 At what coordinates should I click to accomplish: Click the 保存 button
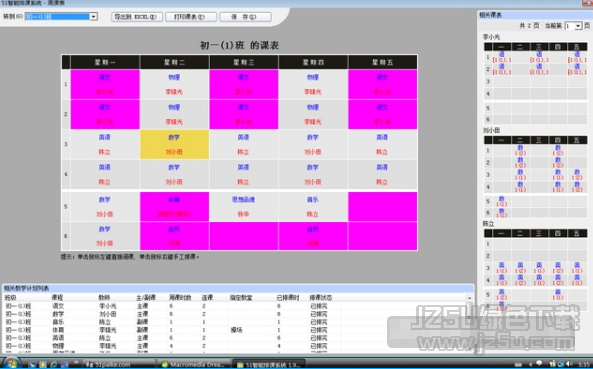coord(245,17)
